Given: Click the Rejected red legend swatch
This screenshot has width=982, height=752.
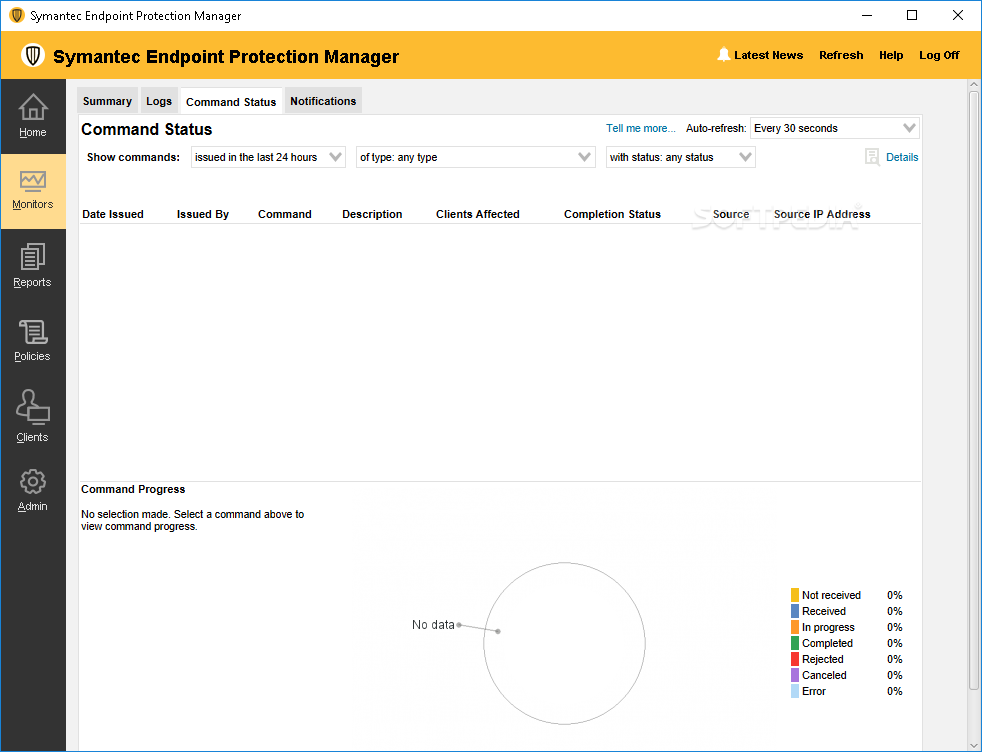Looking at the screenshot, I should 795,659.
